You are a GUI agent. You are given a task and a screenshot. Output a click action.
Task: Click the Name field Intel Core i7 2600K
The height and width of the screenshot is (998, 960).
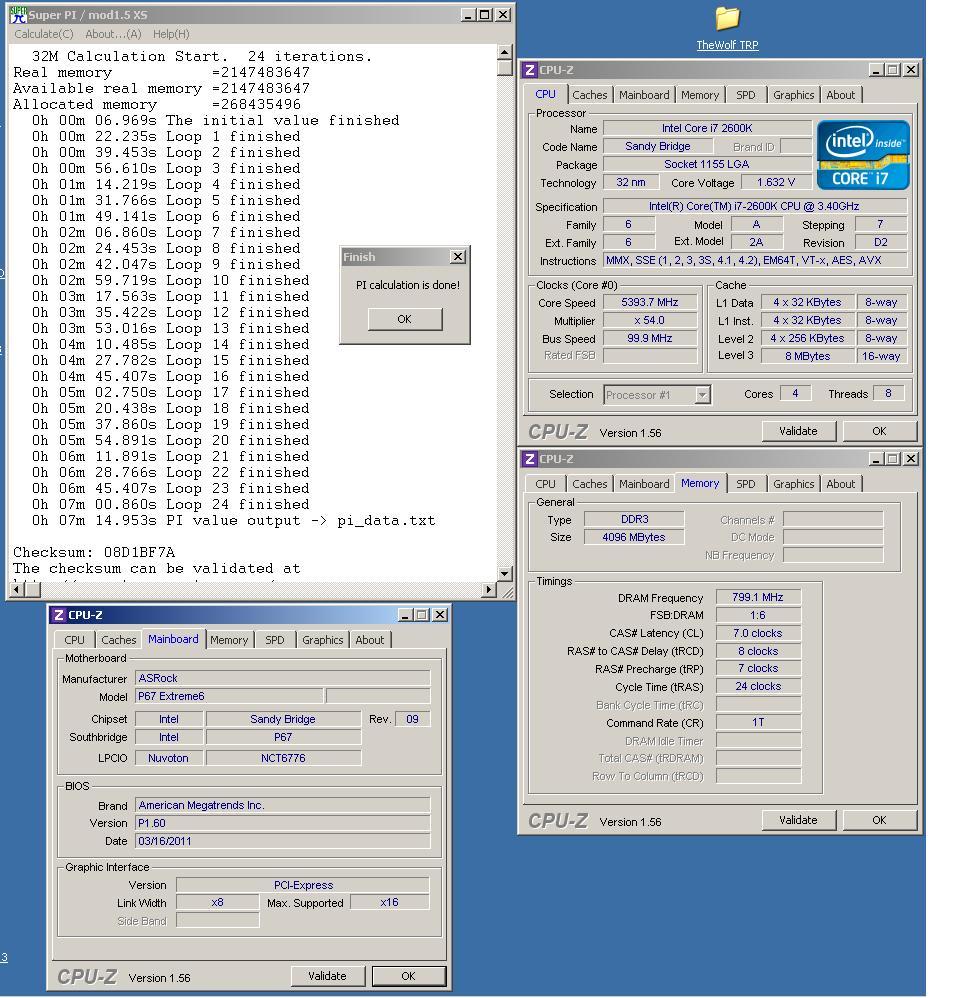click(707, 128)
